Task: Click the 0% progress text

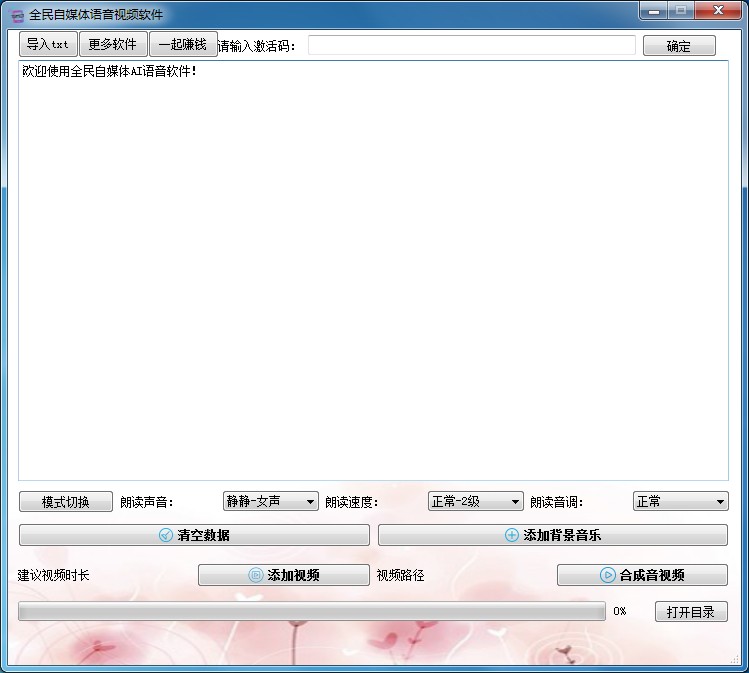Action: click(x=620, y=611)
